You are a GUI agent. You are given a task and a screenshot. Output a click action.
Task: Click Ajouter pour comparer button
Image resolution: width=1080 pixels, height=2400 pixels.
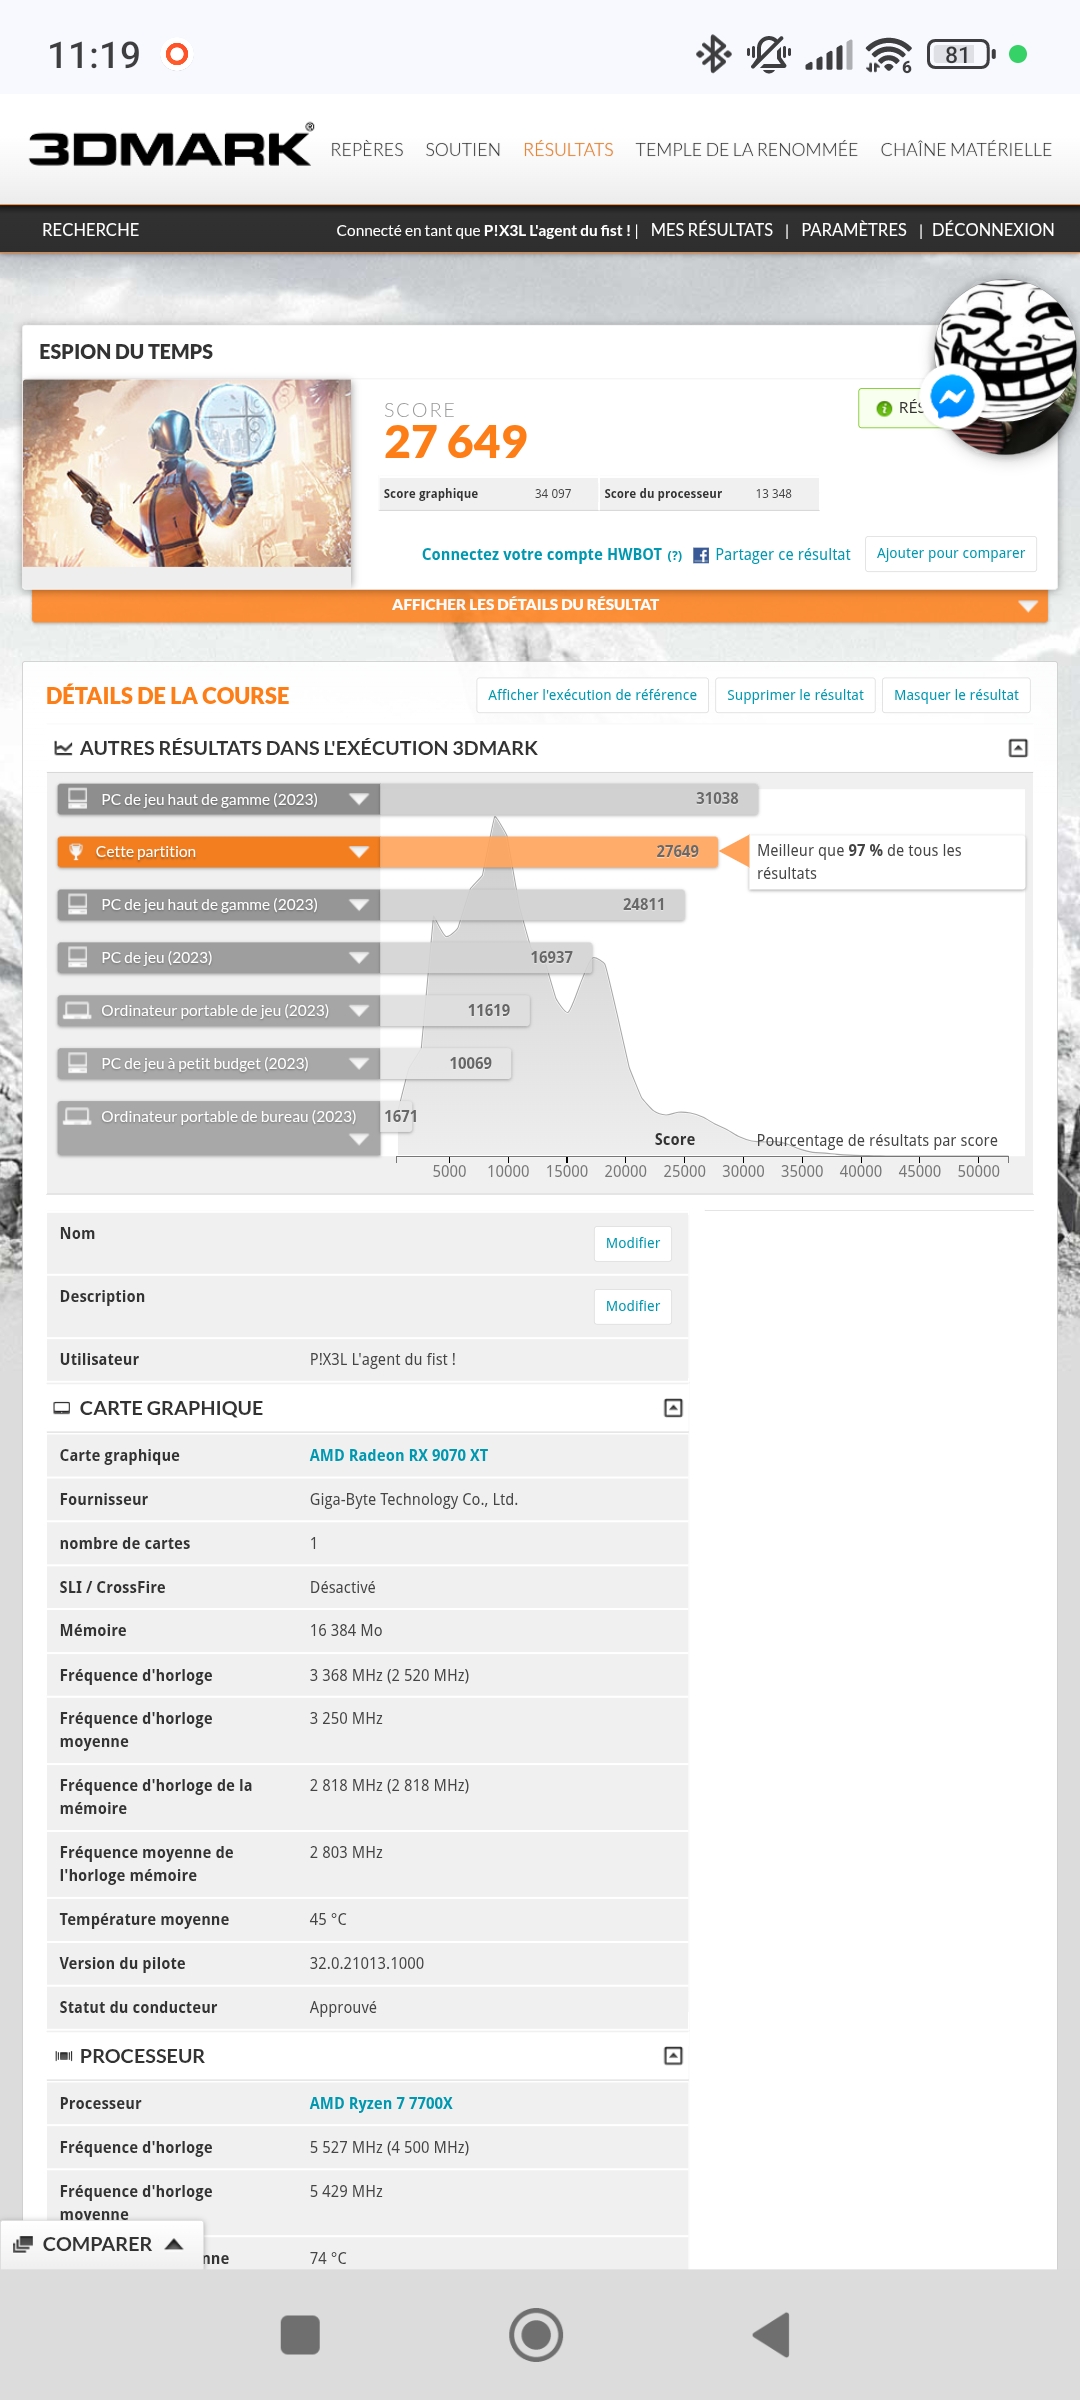click(951, 553)
